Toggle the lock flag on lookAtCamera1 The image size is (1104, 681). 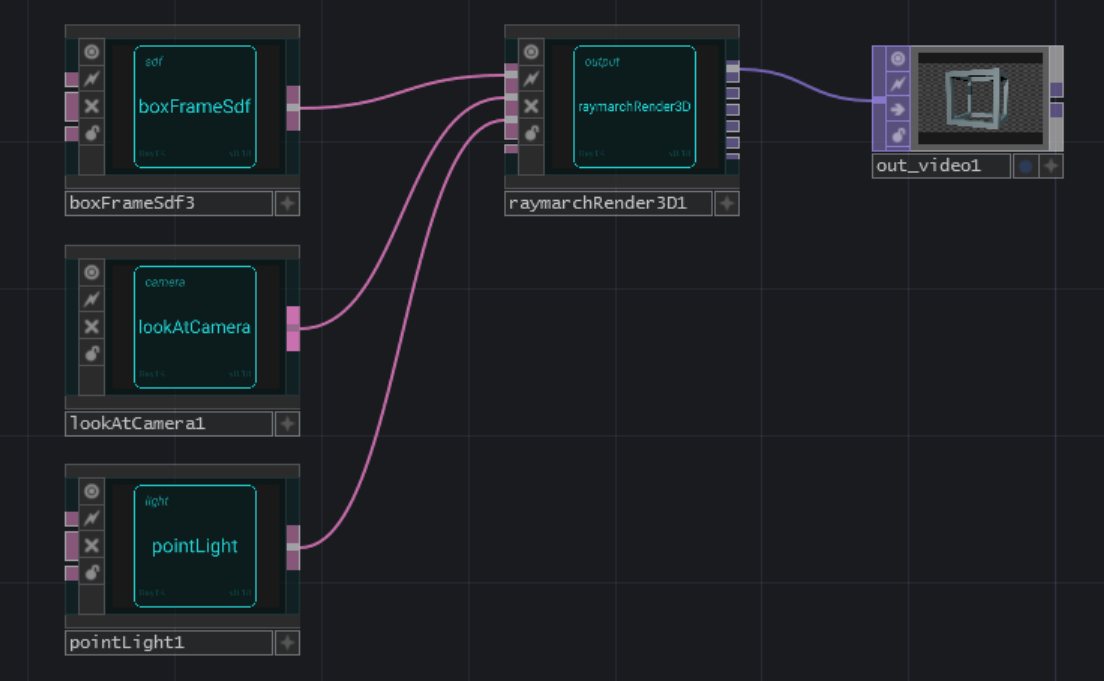click(x=92, y=354)
